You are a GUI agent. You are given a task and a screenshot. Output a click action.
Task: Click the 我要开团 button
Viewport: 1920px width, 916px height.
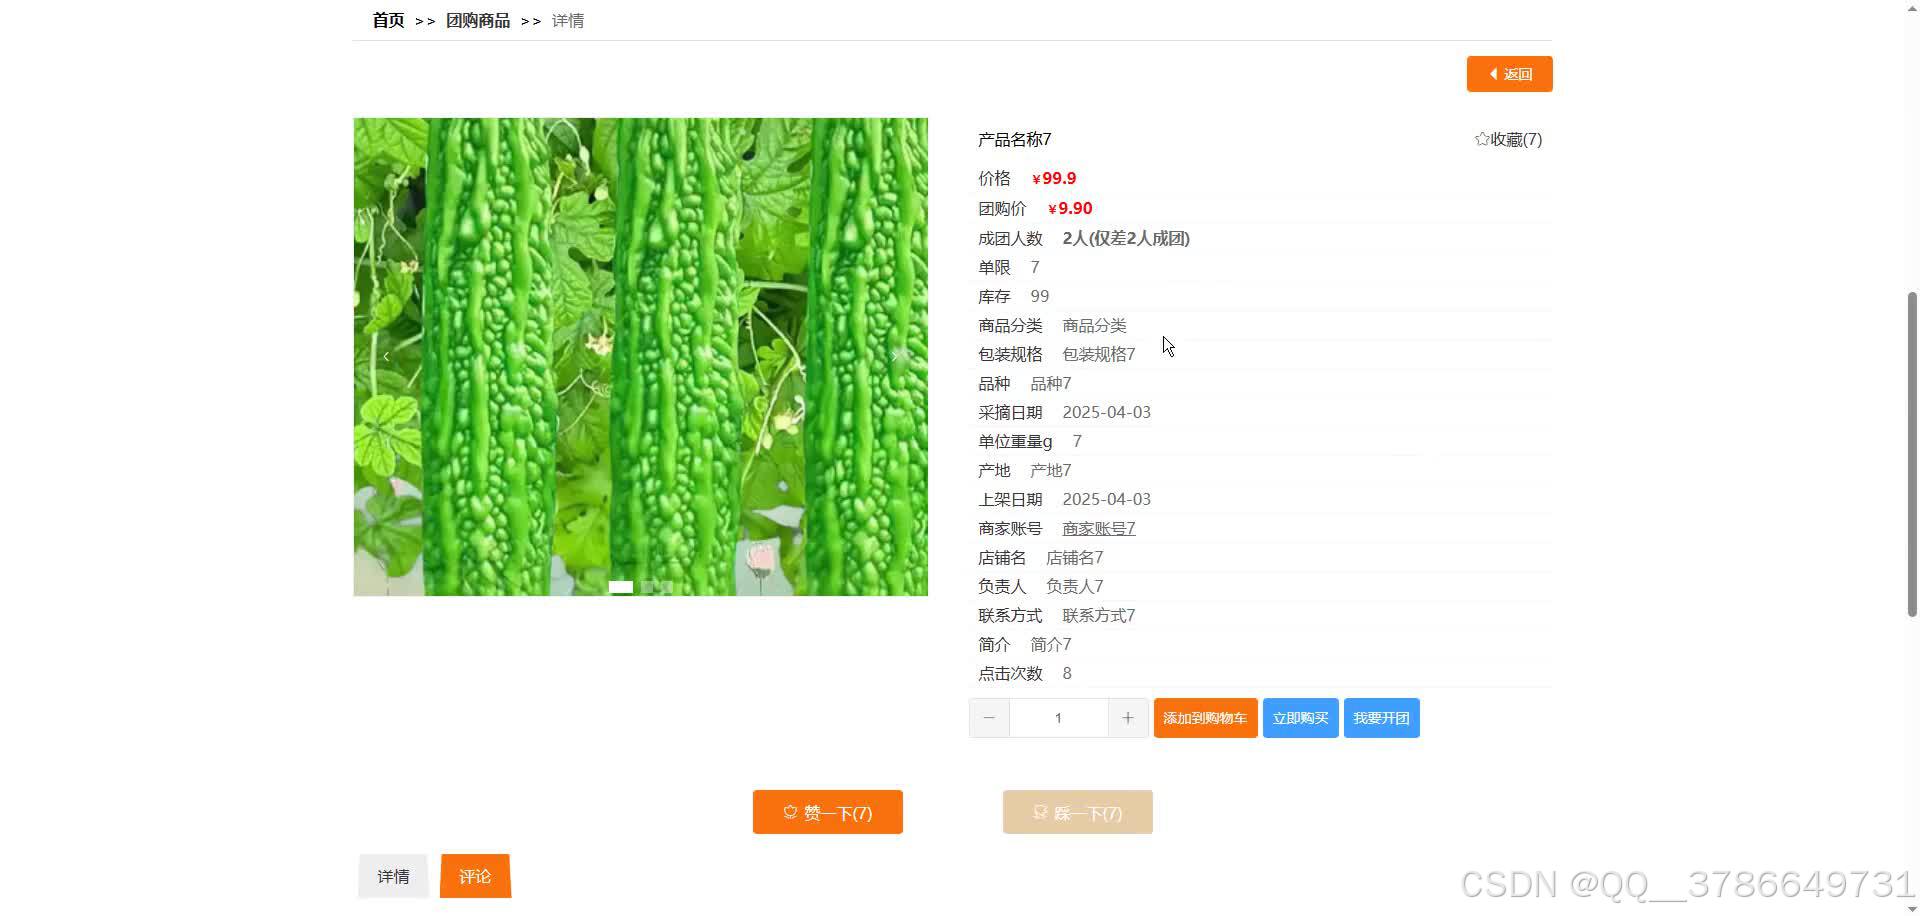tap(1381, 717)
